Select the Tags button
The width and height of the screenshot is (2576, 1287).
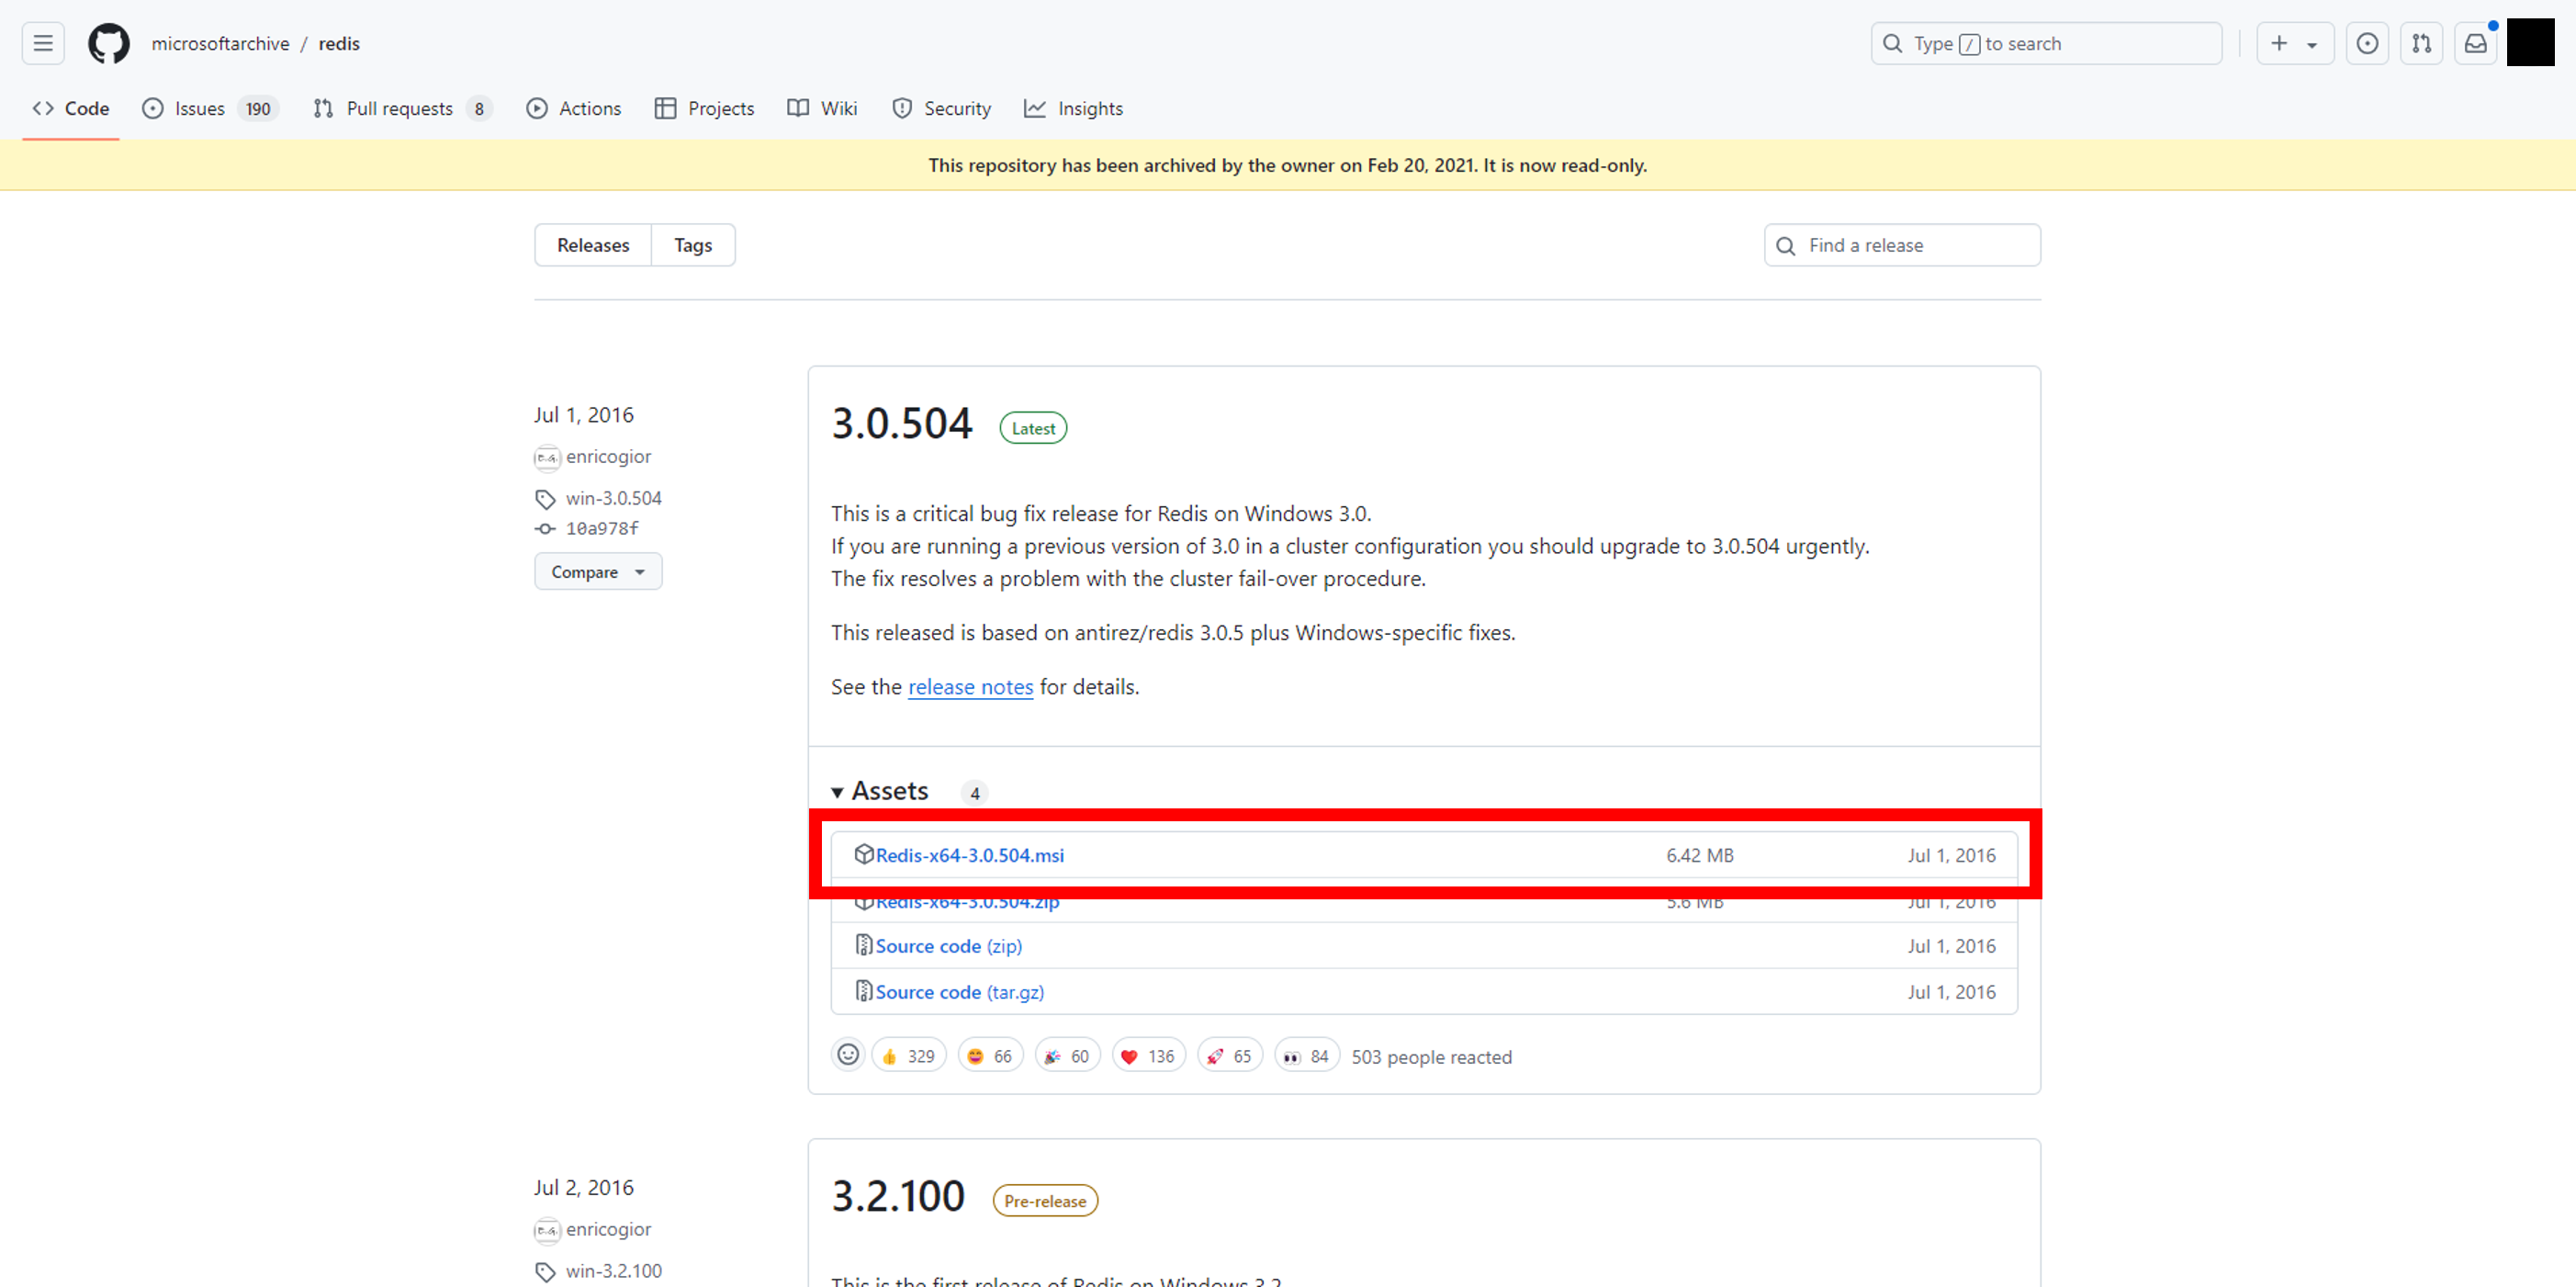coord(693,245)
